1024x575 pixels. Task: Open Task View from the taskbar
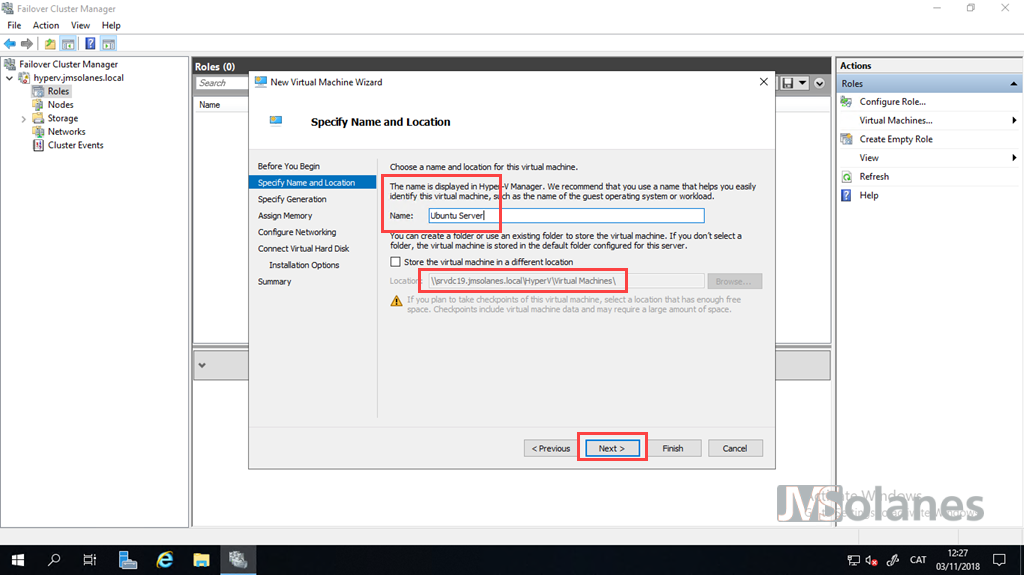point(89,560)
